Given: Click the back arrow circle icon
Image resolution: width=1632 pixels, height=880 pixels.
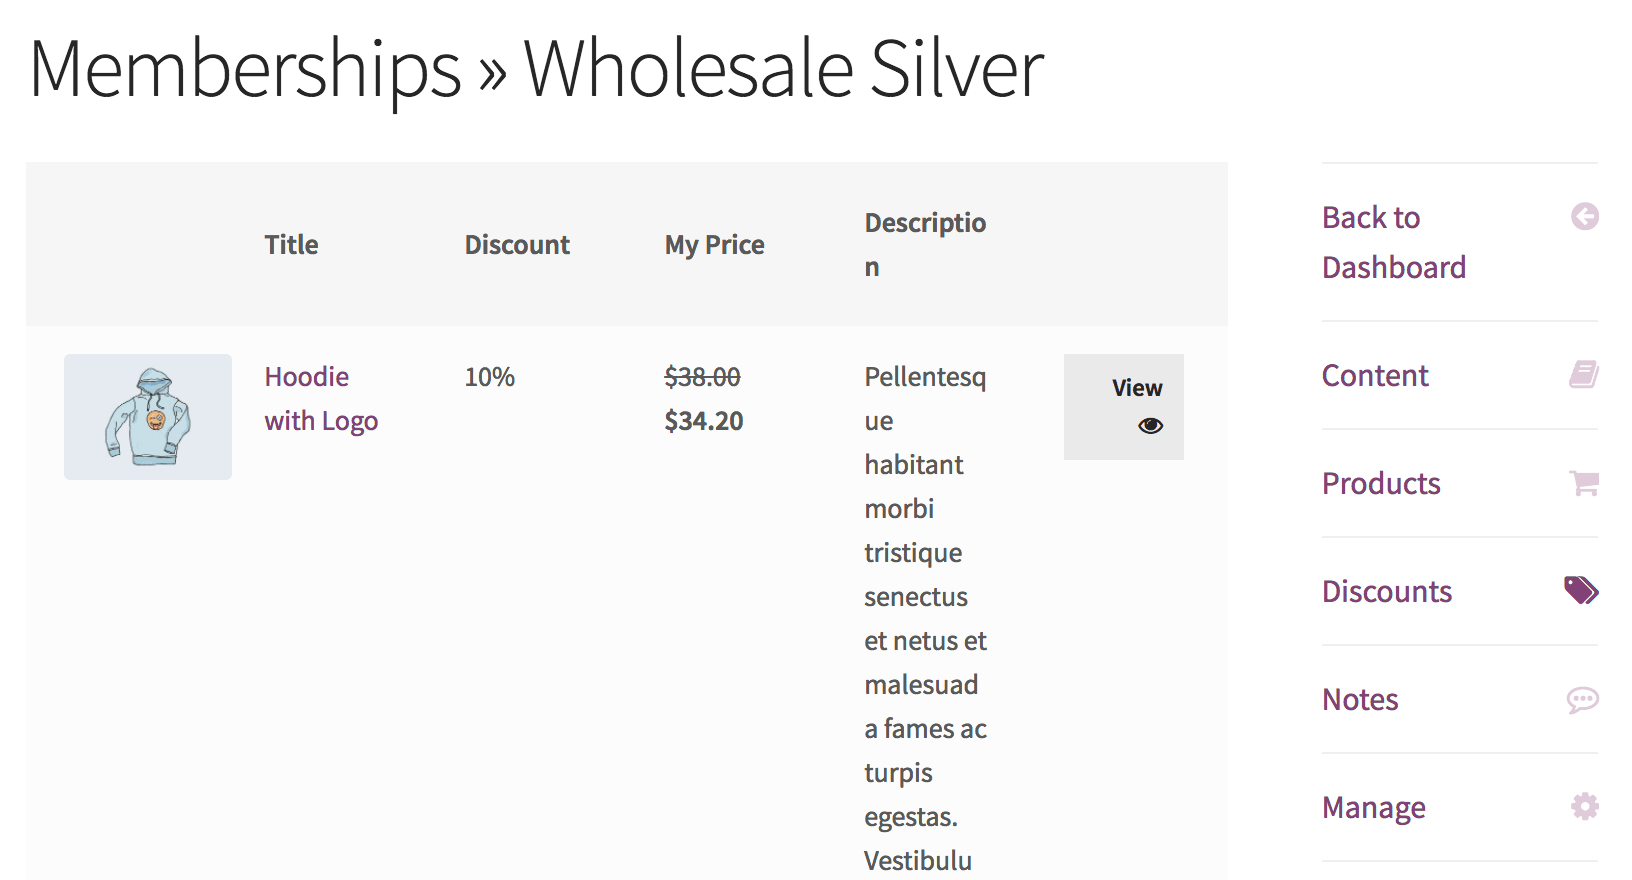Looking at the screenshot, I should (x=1584, y=217).
